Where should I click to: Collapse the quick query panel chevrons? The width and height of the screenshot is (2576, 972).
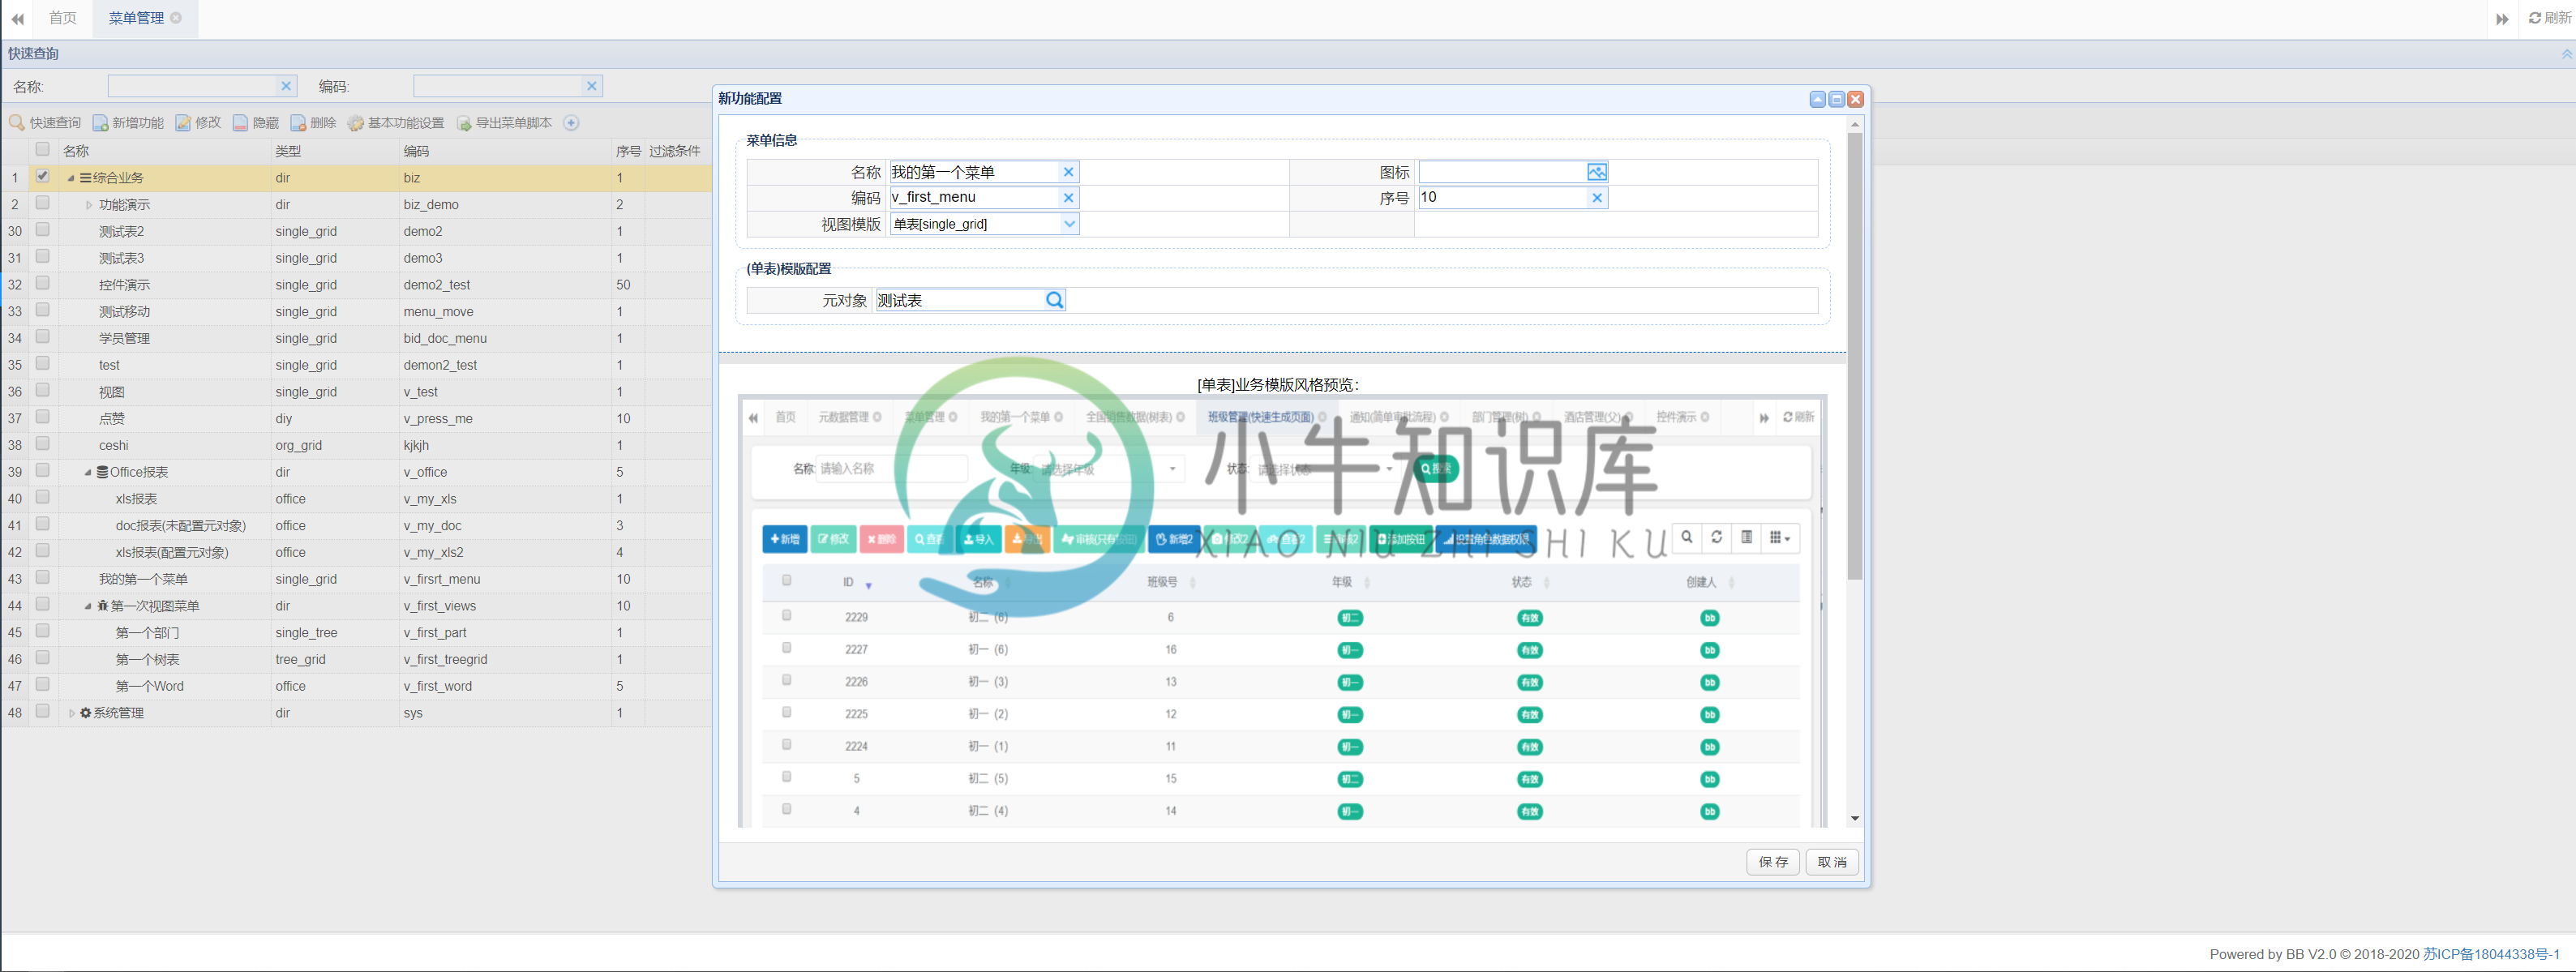coord(2566,54)
